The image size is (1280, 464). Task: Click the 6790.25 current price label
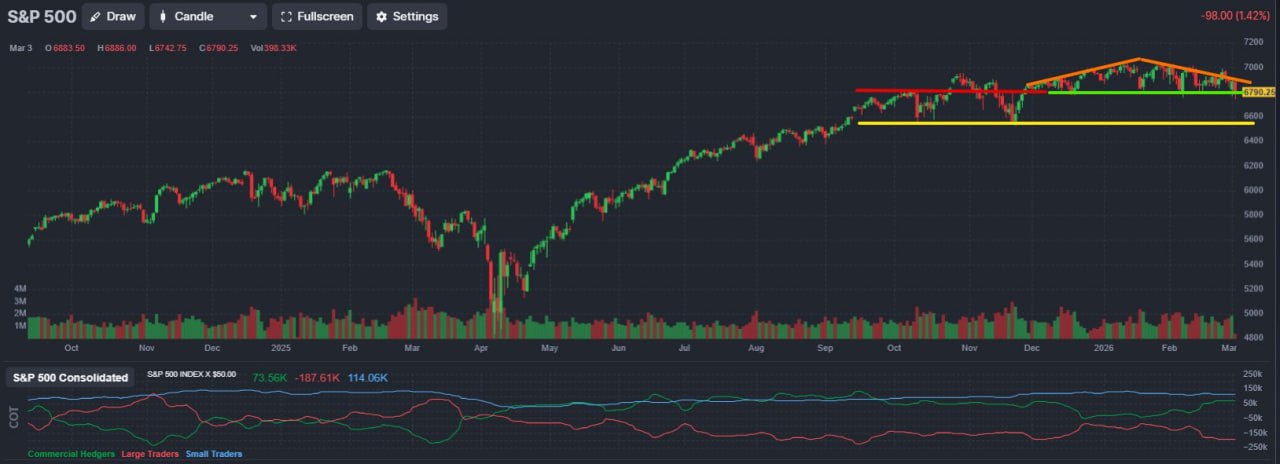point(1258,92)
